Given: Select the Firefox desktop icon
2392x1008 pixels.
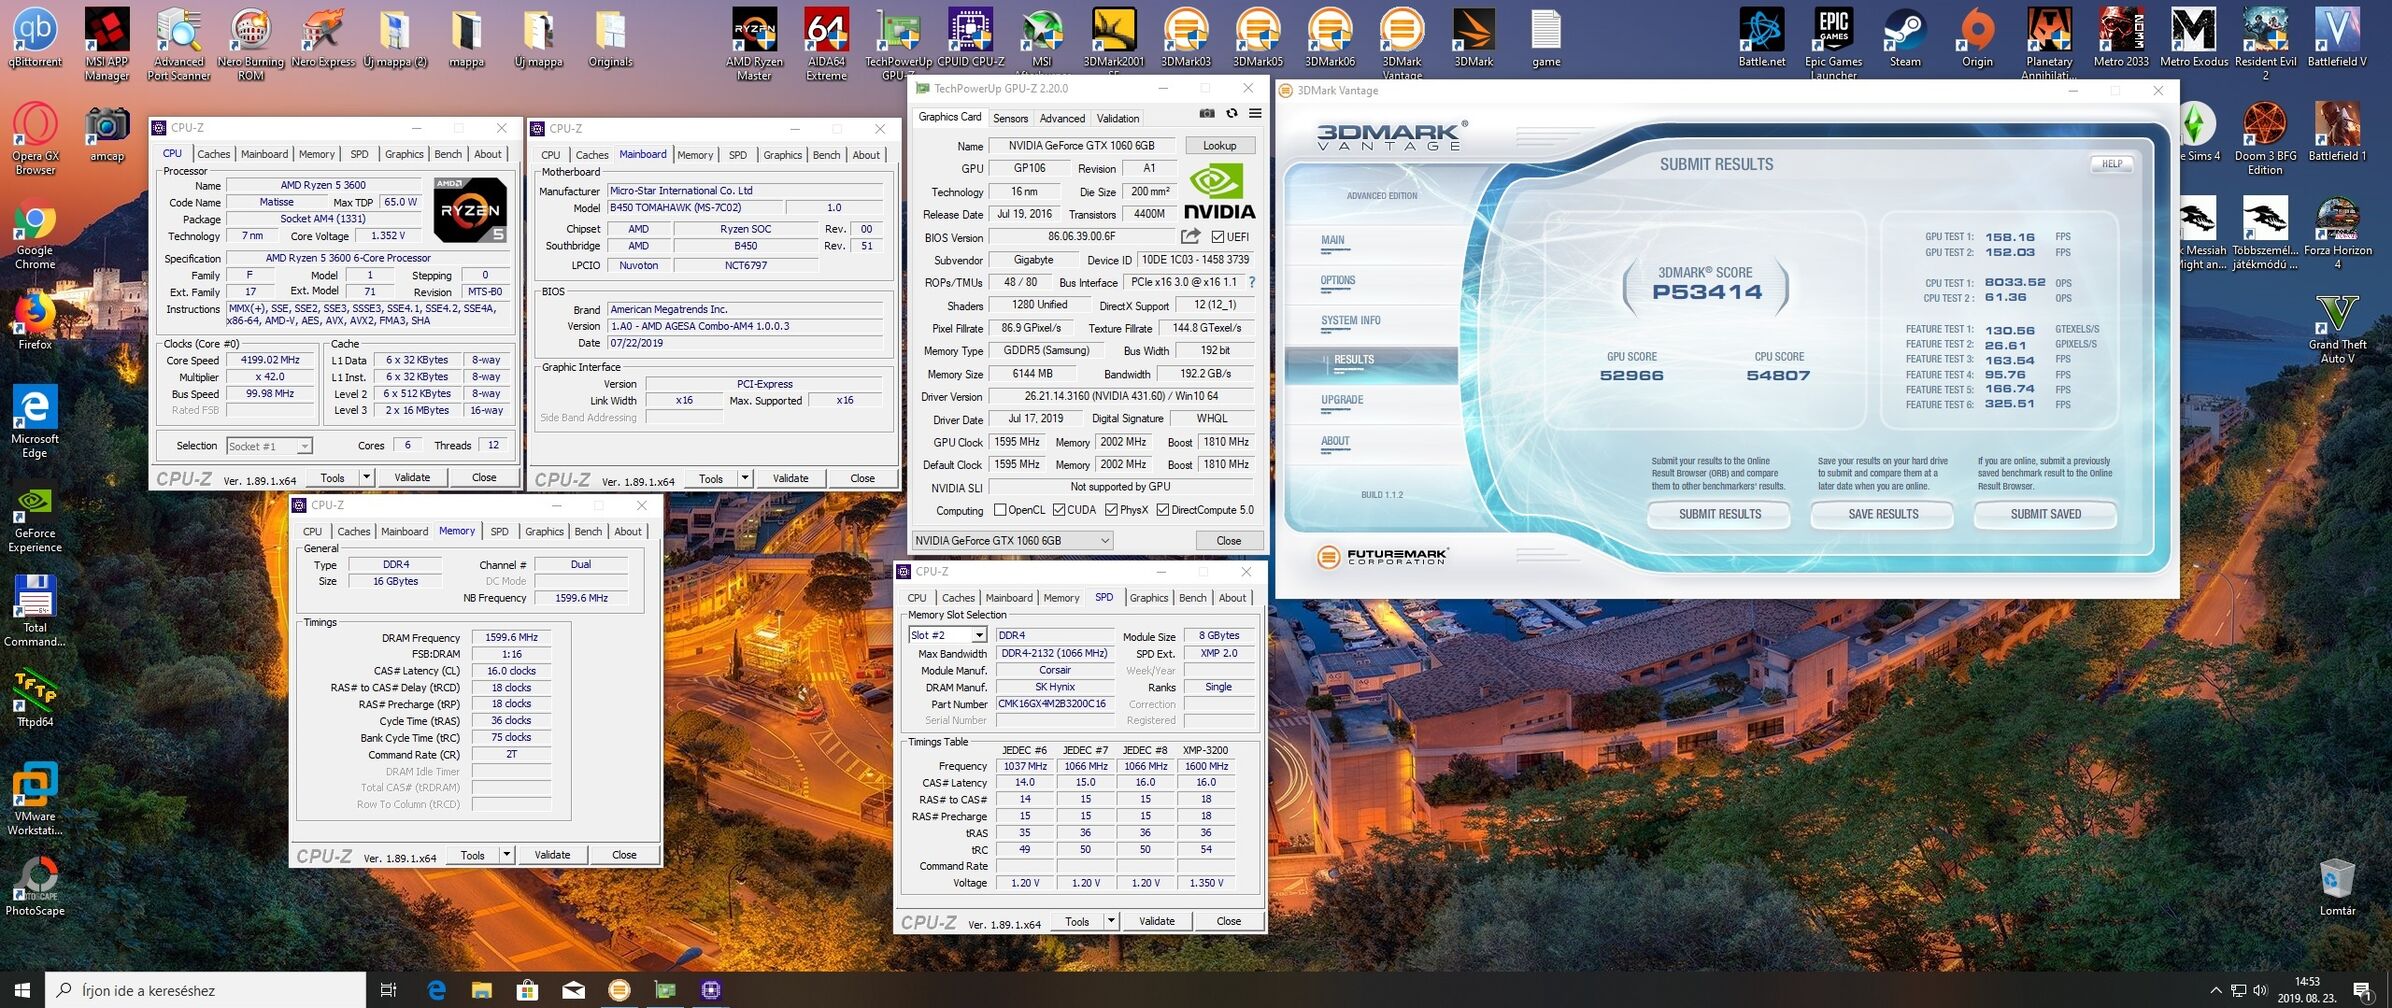Looking at the screenshot, I should coord(35,322).
